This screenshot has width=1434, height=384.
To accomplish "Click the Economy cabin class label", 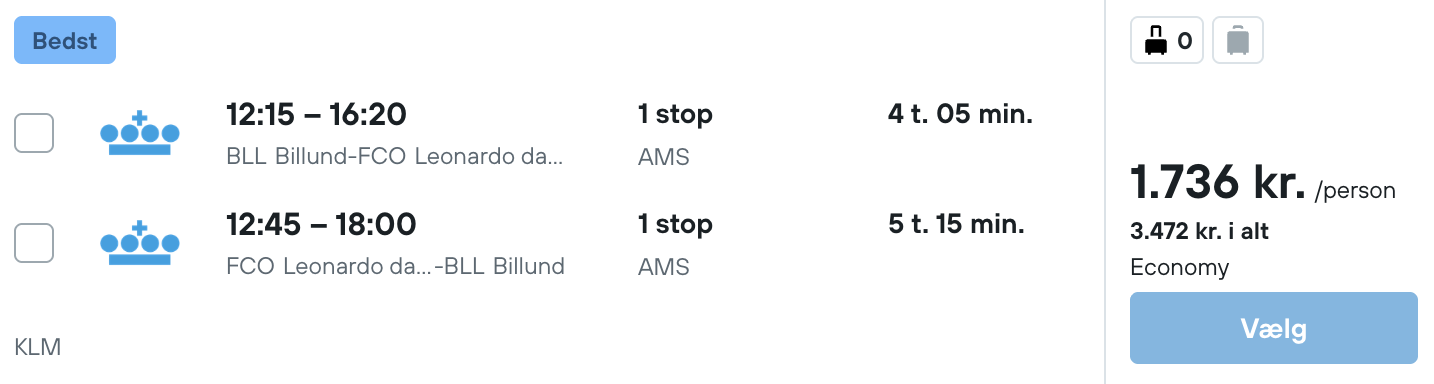I will [x=1180, y=268].
